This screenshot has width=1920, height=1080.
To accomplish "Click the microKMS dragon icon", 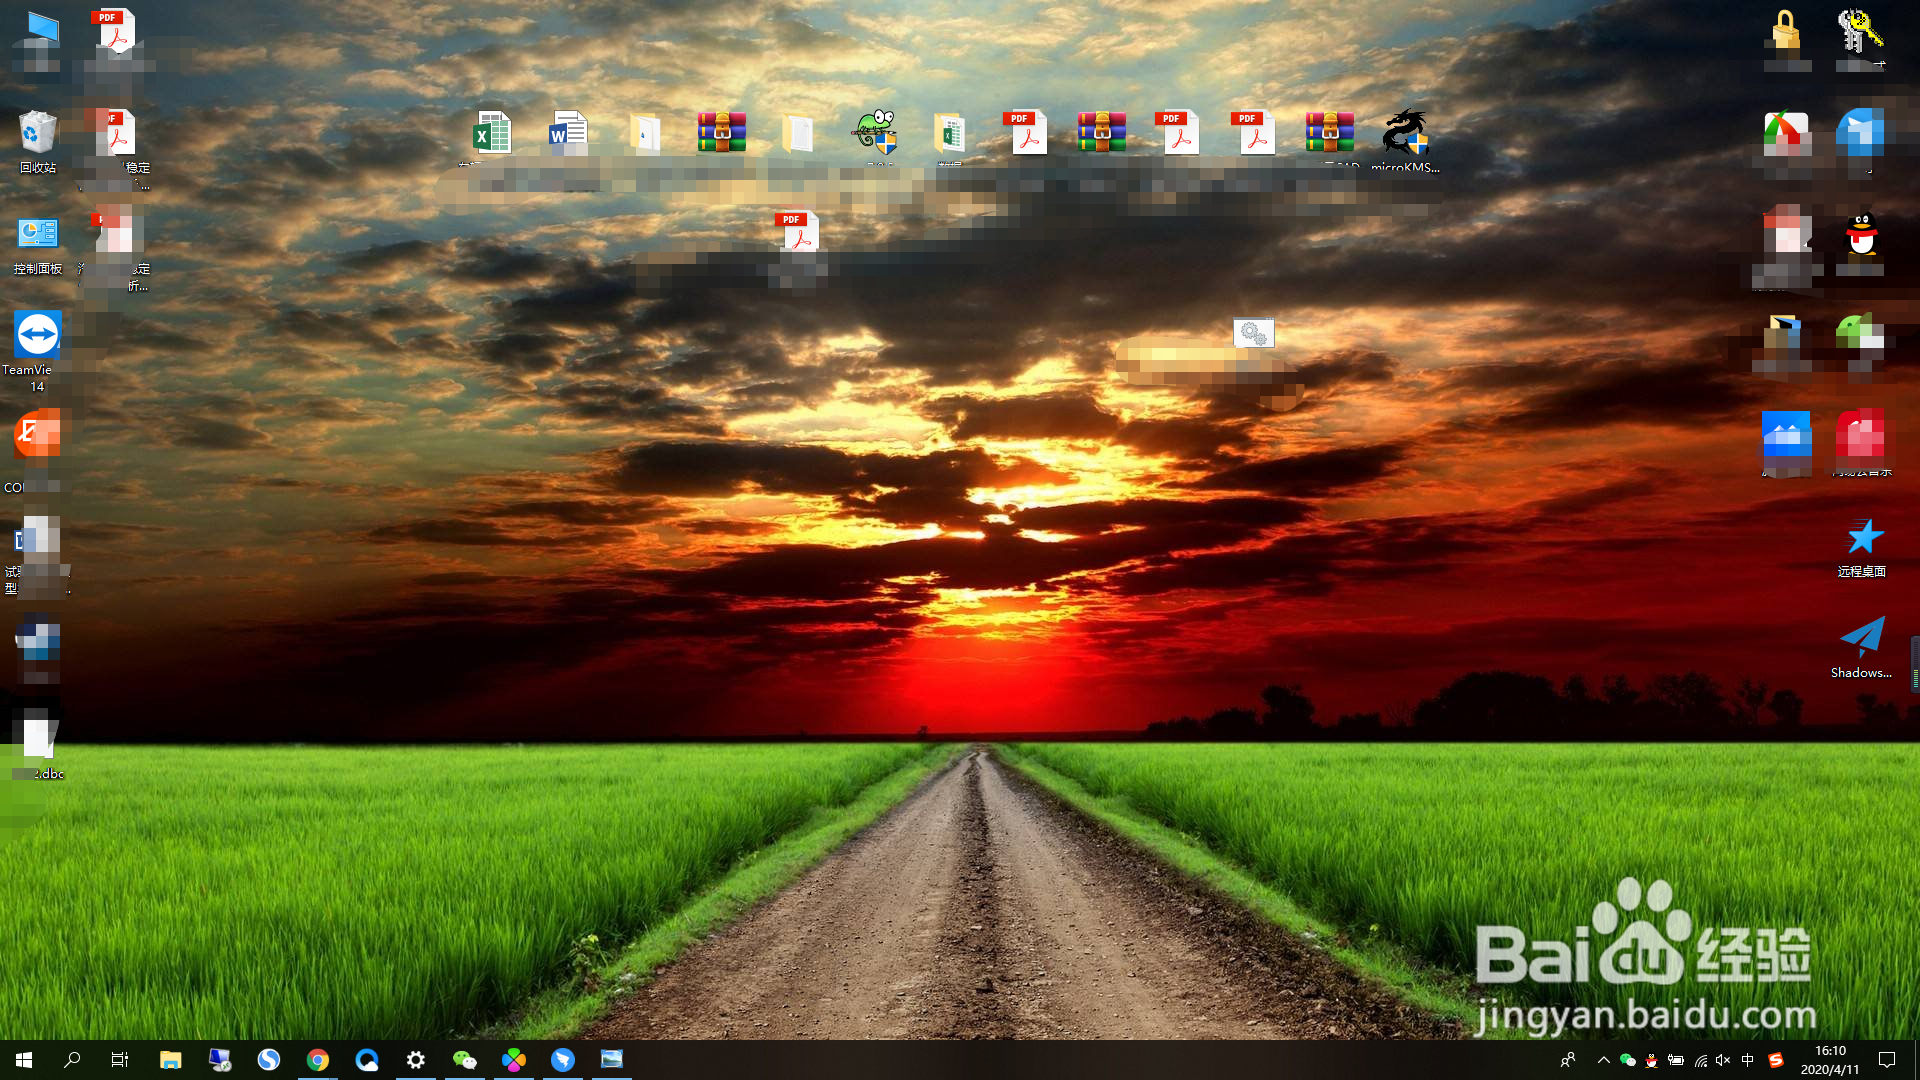I will point(1405,133).
